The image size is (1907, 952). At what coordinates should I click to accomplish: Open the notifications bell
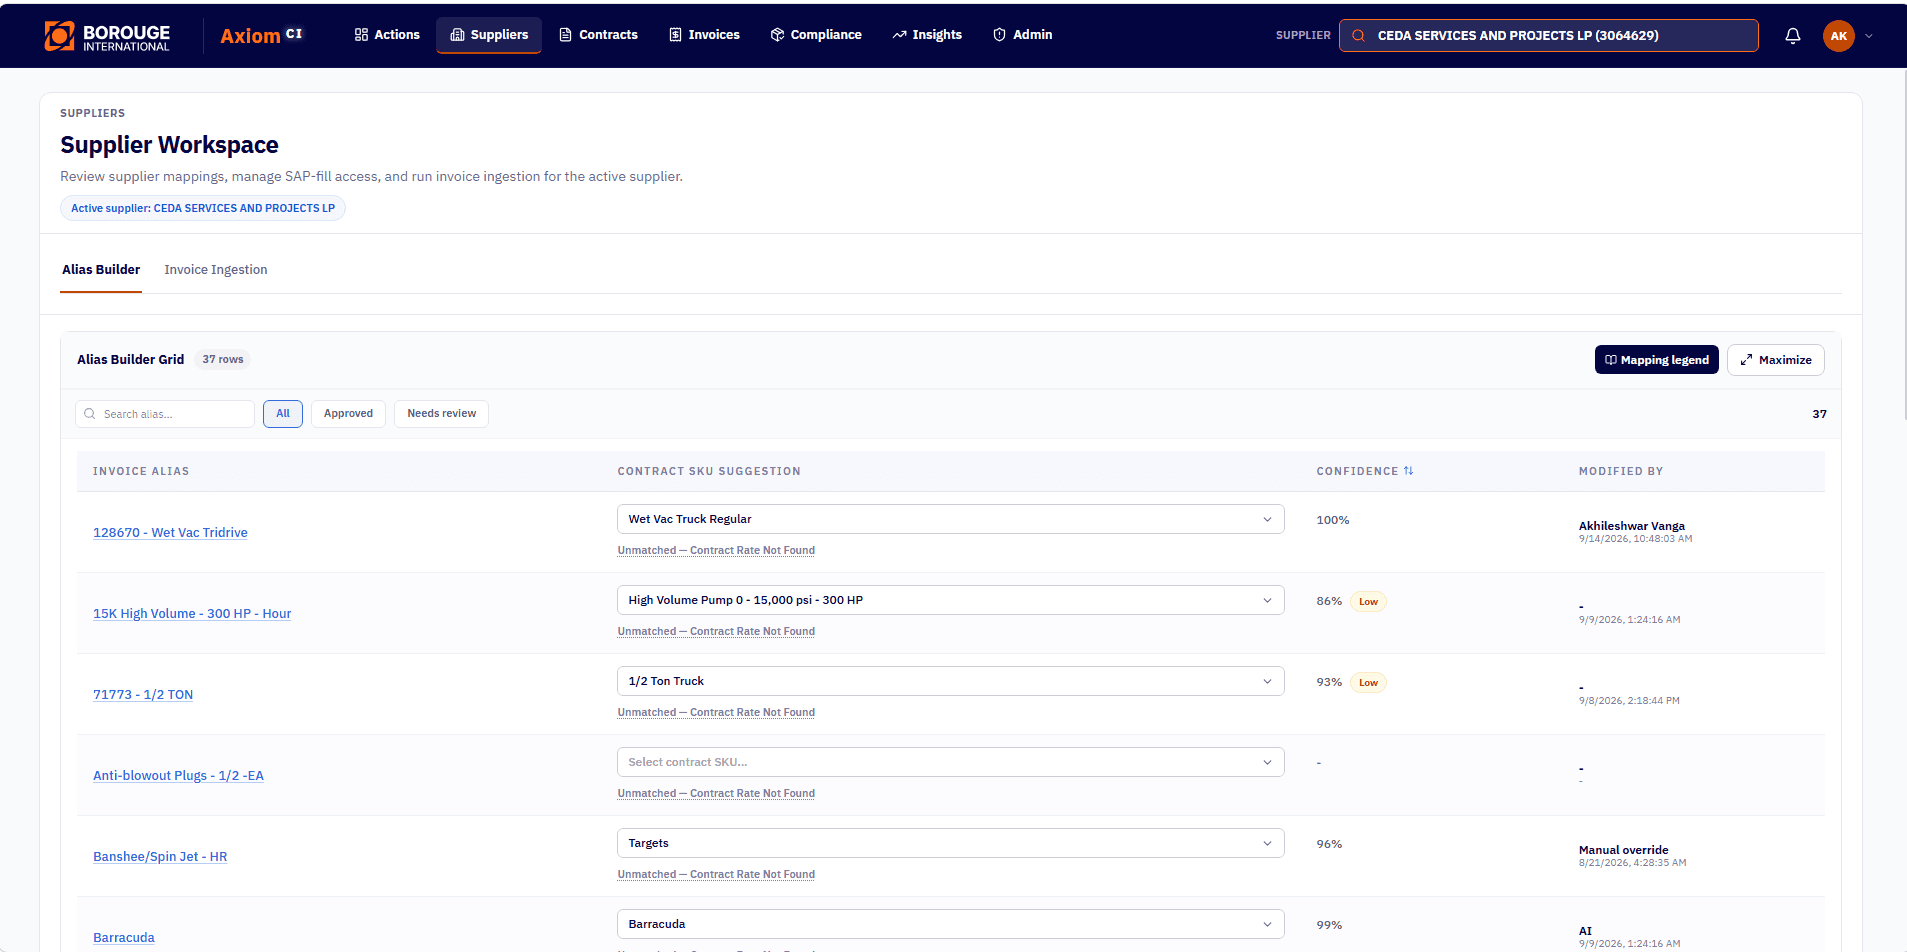pos(1792,36)
